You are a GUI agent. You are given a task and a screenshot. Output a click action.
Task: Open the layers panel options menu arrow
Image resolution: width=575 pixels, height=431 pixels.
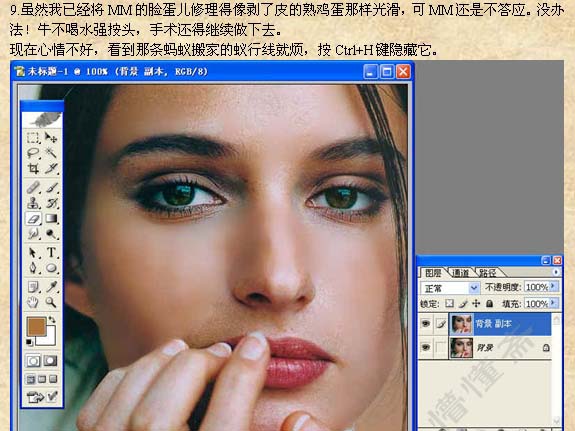click(556, 272)
